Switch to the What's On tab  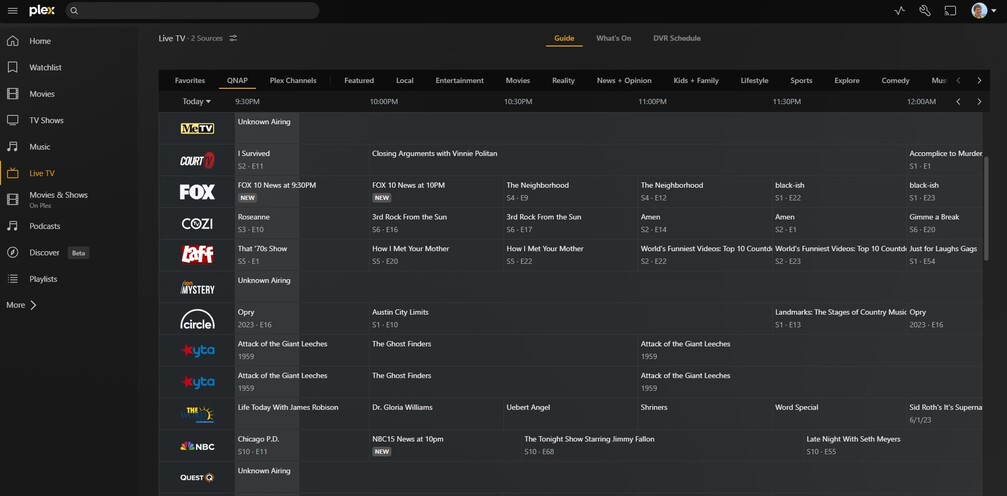(x=613, y=39)
